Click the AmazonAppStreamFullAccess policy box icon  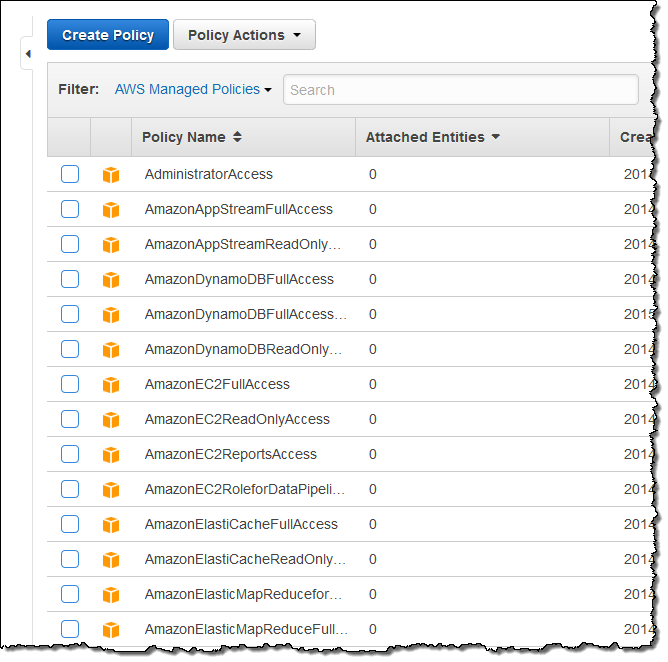click(x=111, y=210)
